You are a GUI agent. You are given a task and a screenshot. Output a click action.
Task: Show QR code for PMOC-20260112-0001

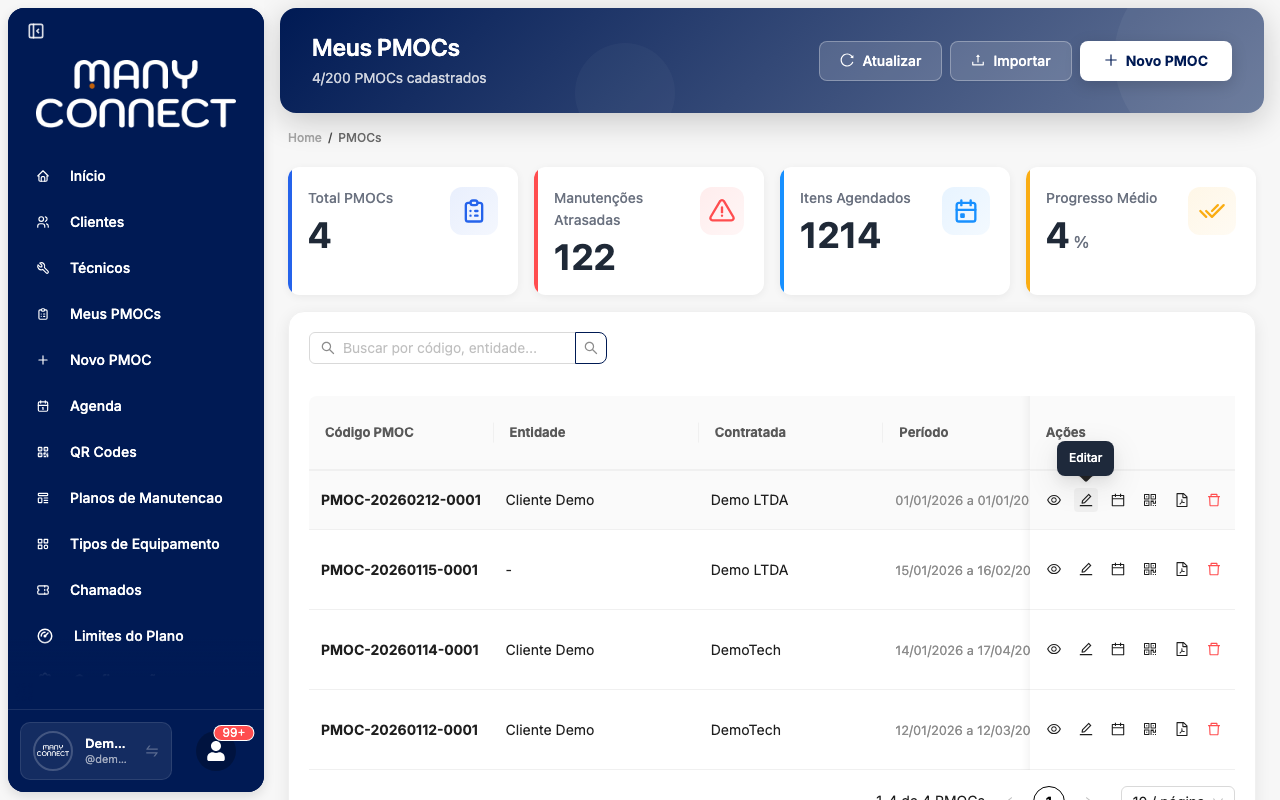(1150, 729)
